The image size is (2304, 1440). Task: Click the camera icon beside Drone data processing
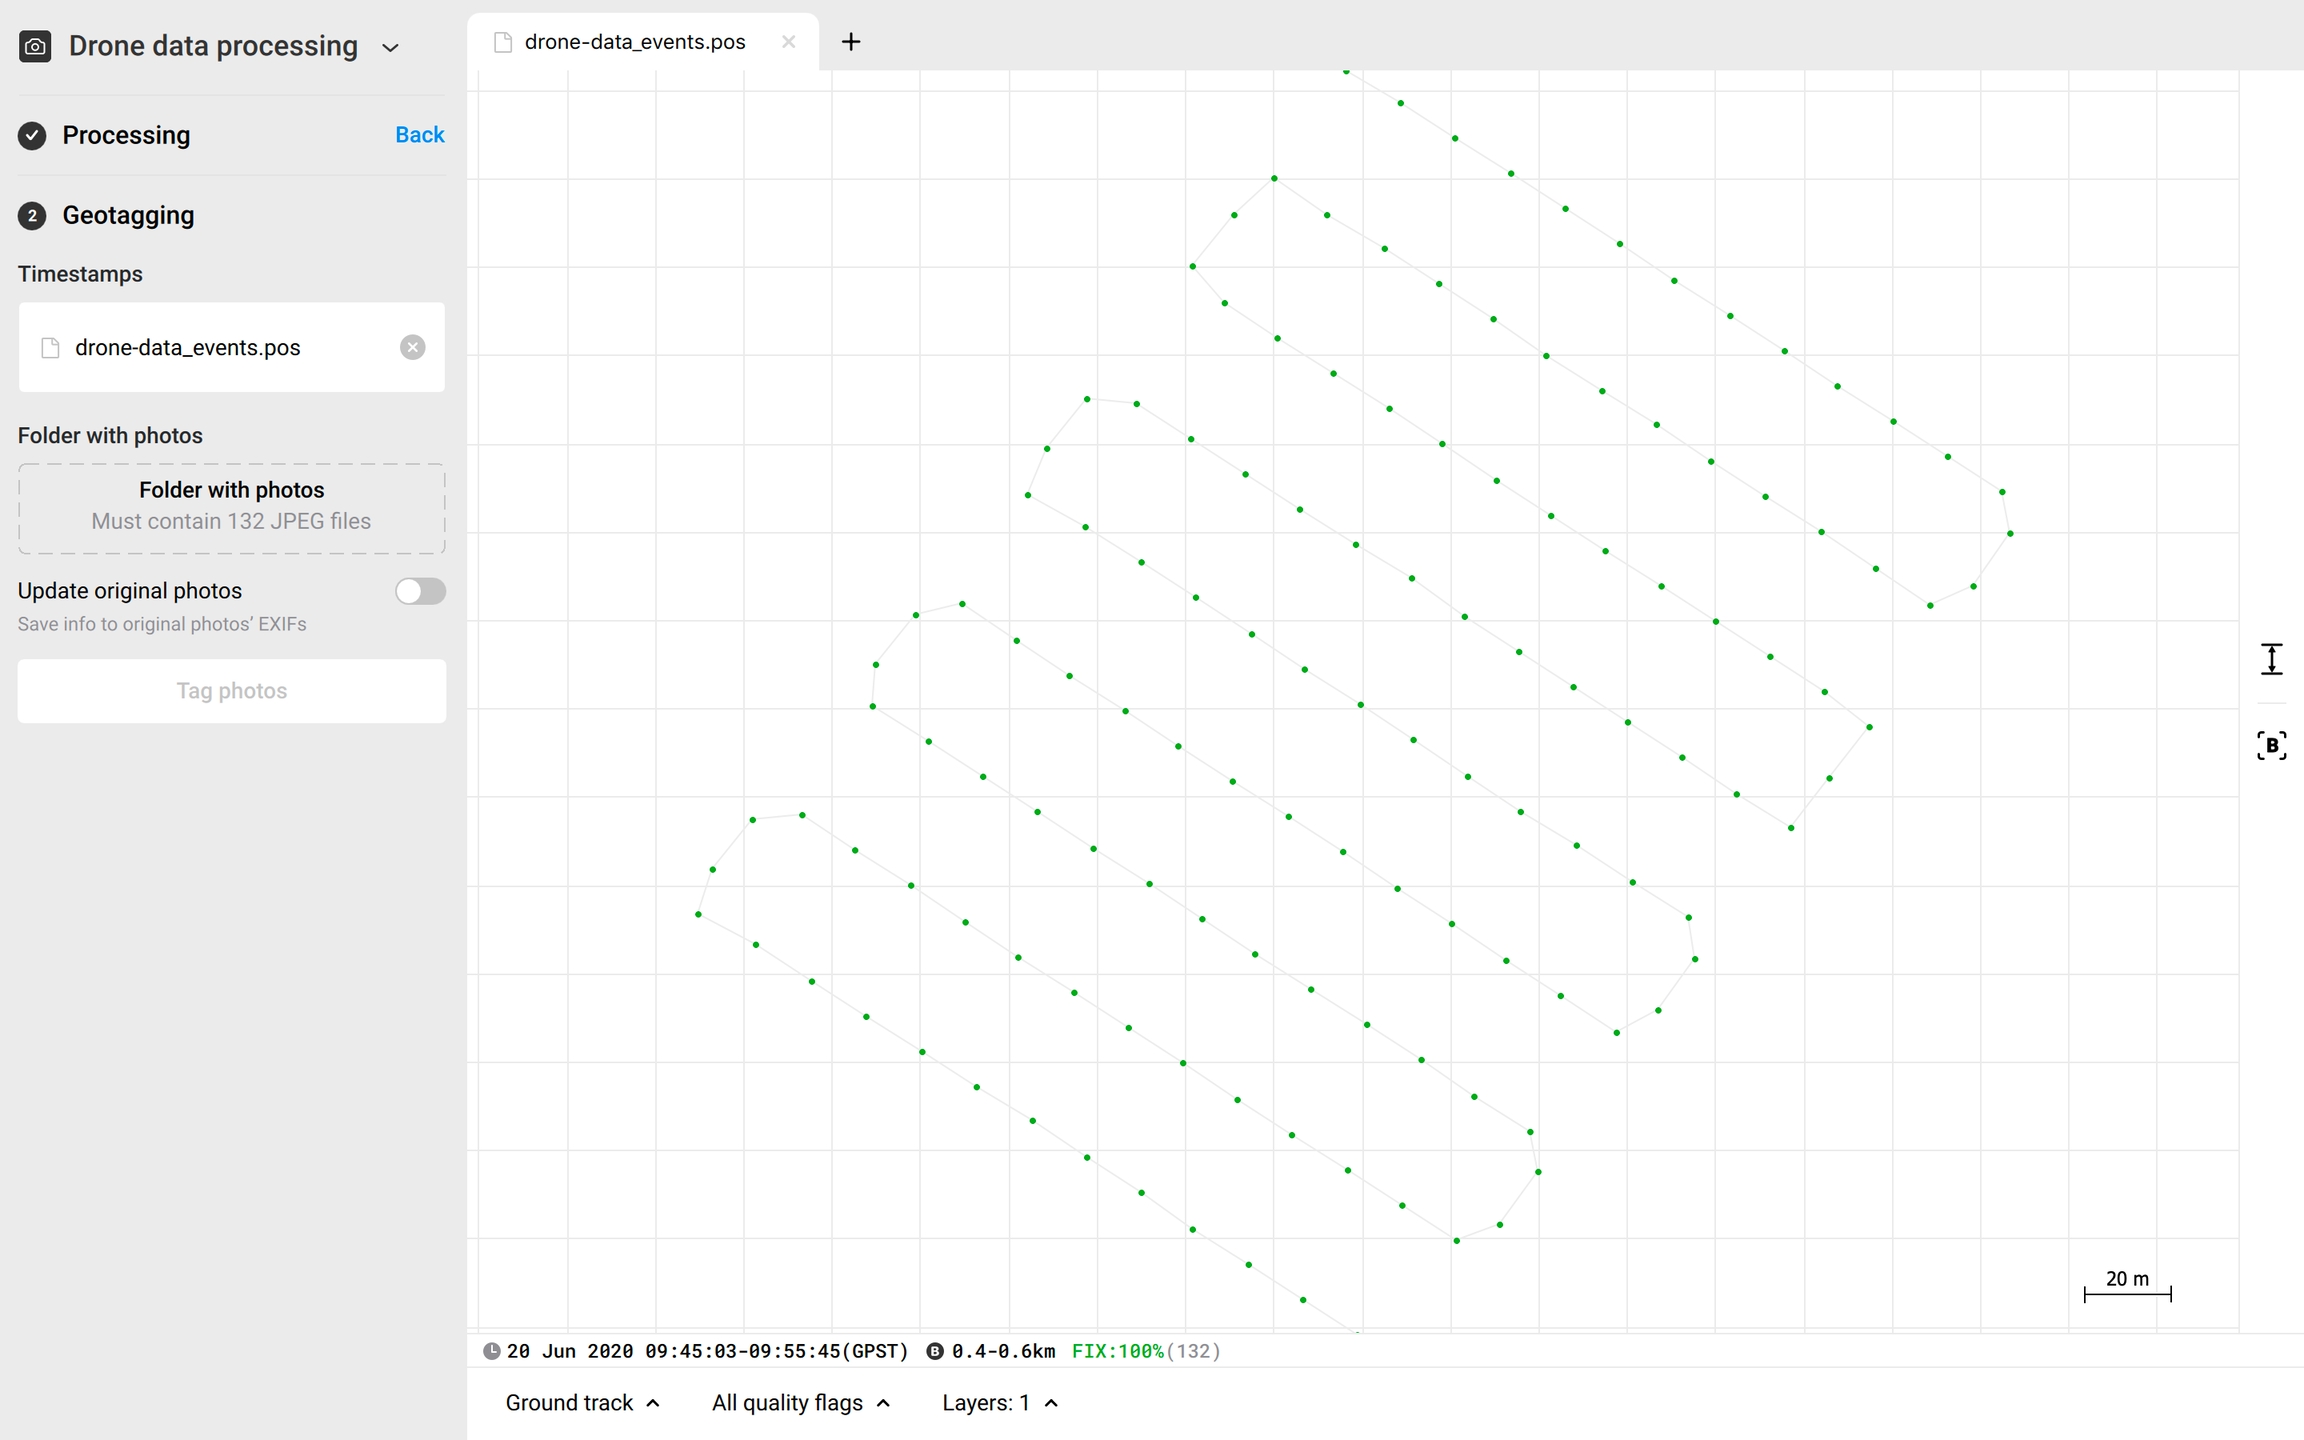(35, 46)
